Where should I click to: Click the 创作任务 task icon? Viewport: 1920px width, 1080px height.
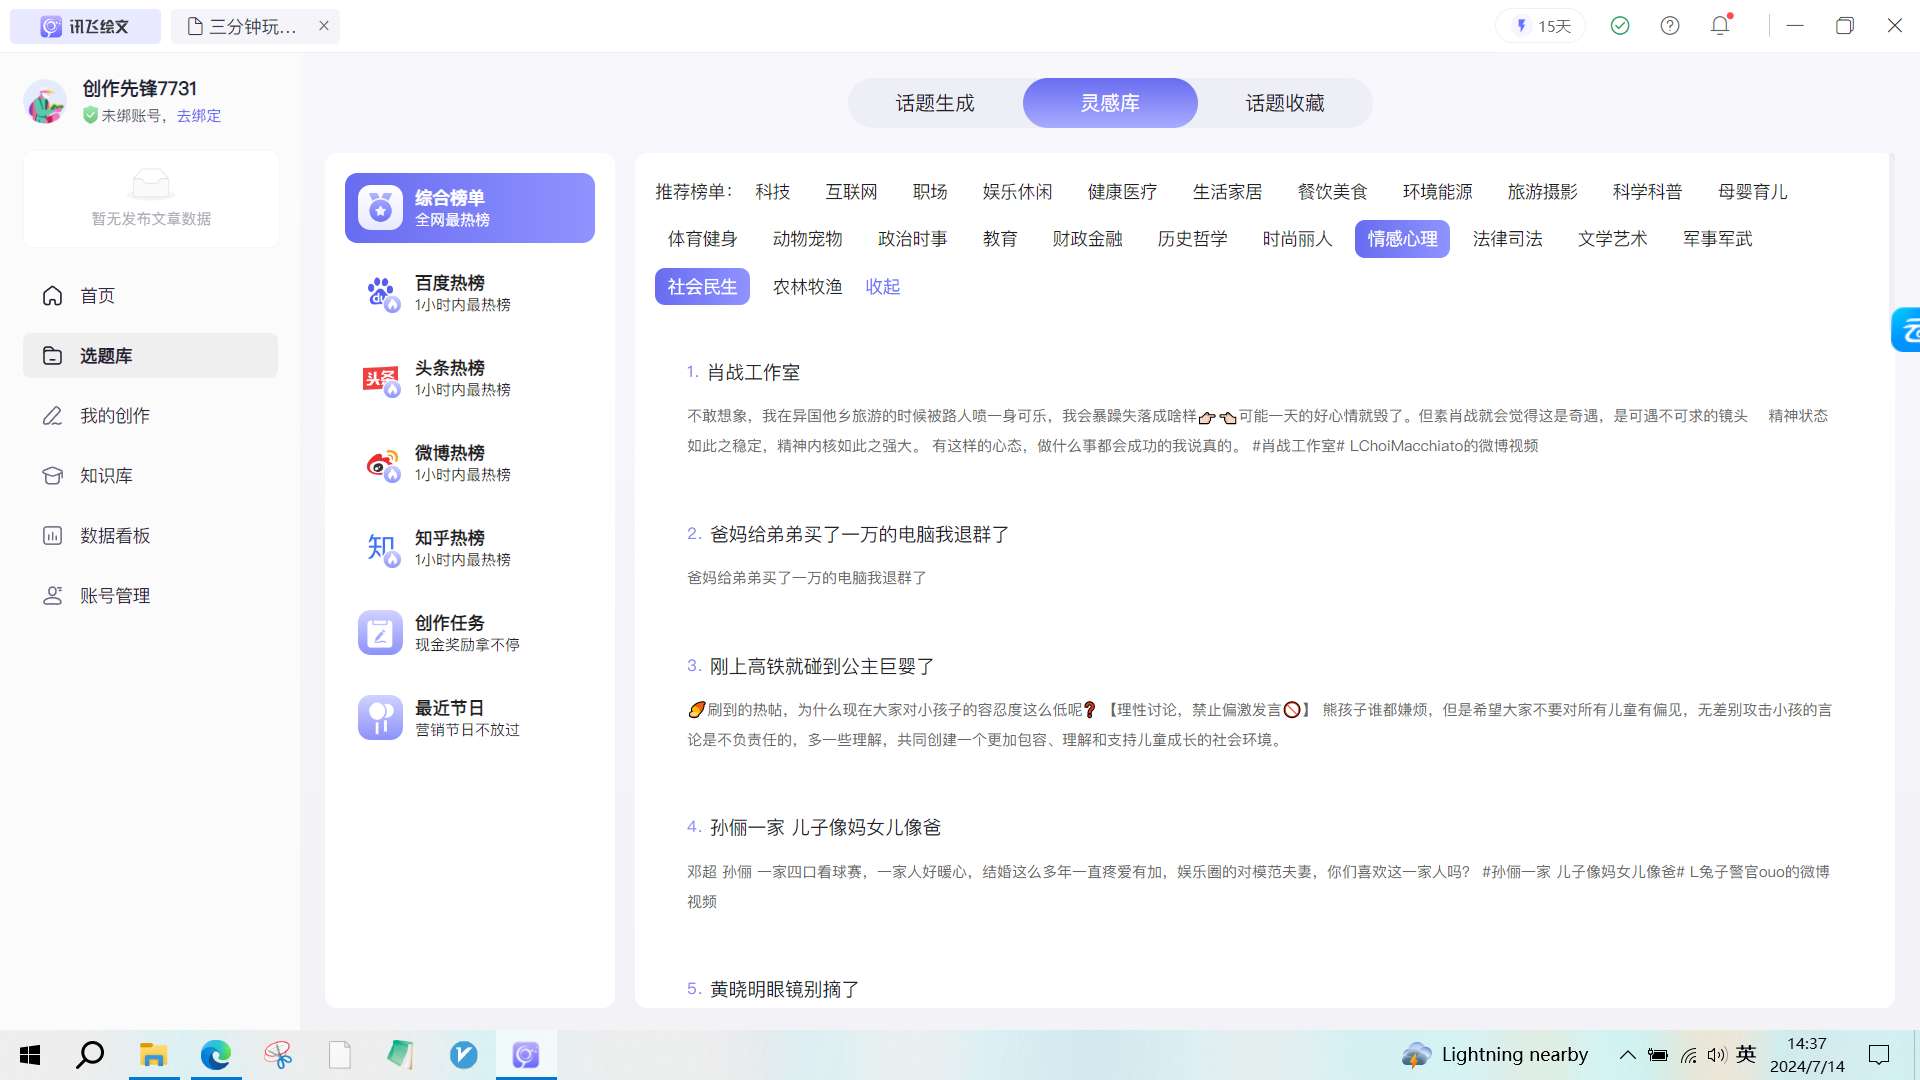[380, 633]
